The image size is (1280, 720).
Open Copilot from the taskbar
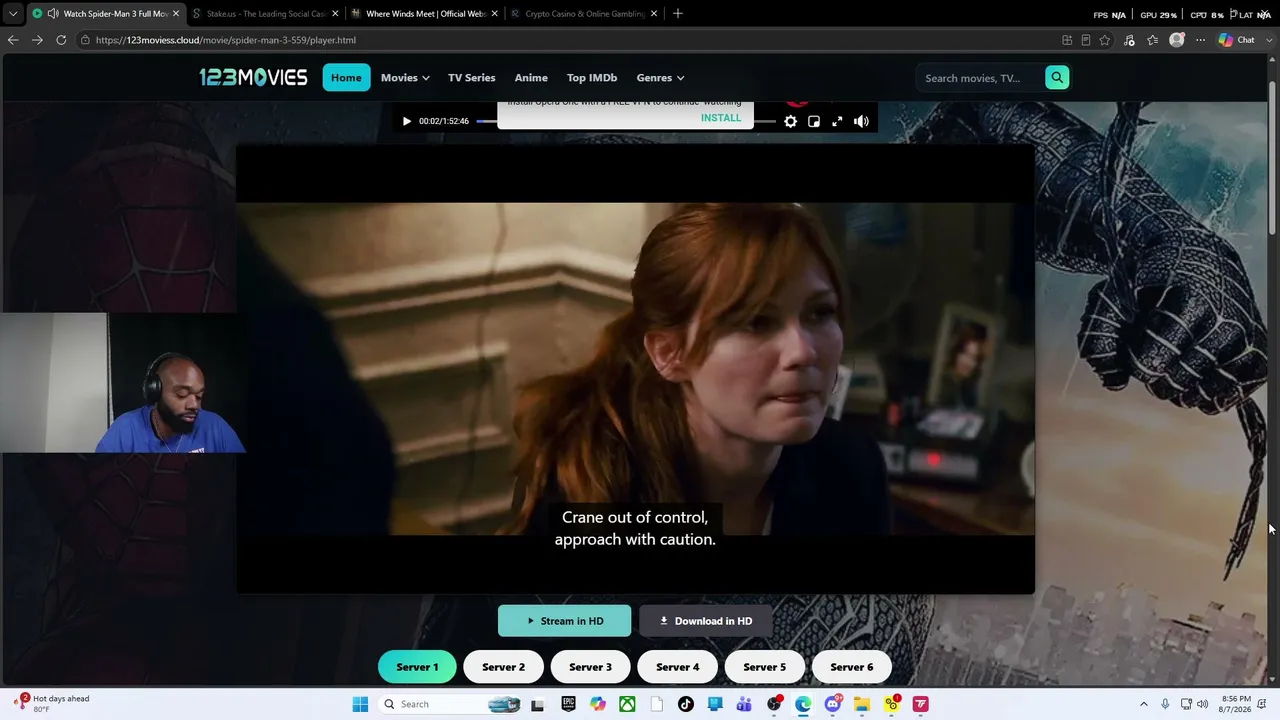[x=598, y=704]
